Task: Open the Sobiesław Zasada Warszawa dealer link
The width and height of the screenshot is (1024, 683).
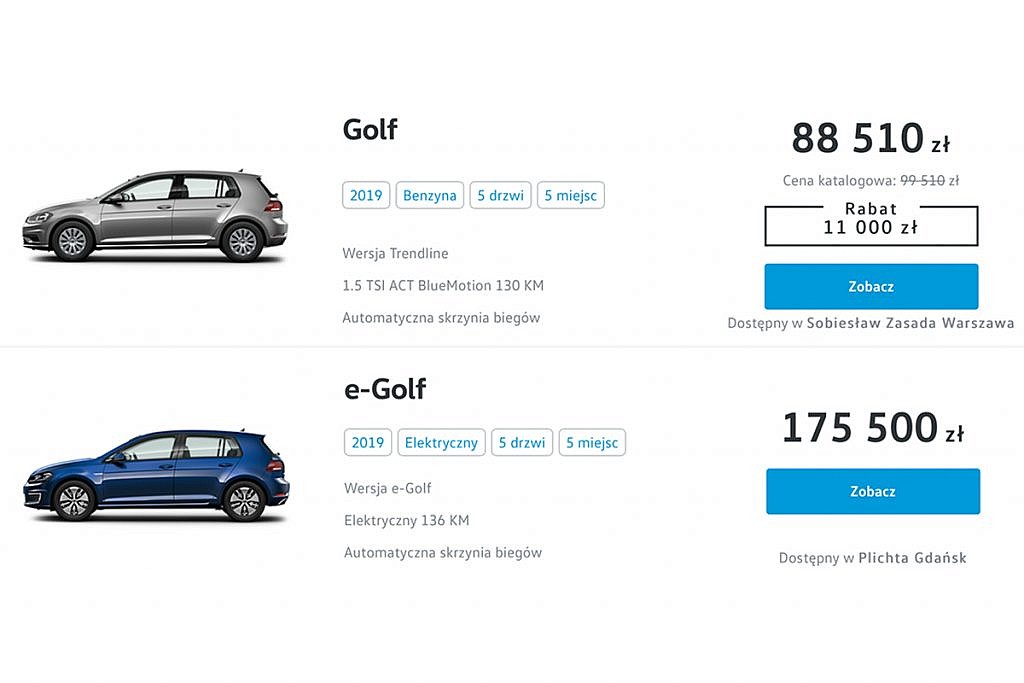Action: click(x=910, y=323)
